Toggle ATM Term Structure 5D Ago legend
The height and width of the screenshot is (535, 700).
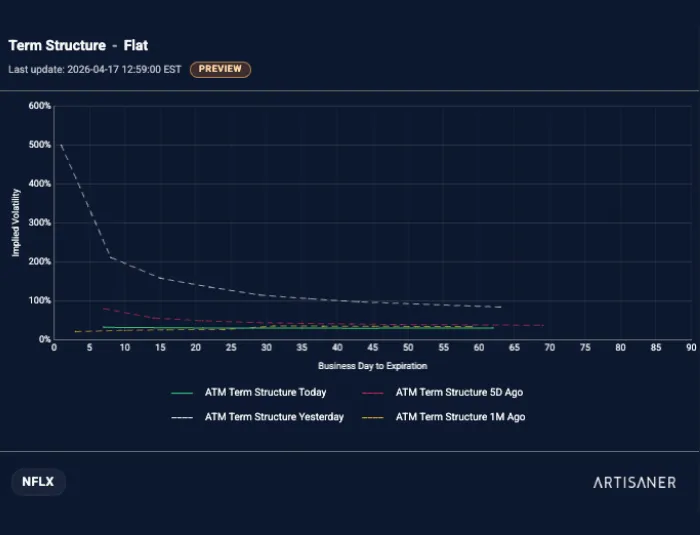pos(442,393)
